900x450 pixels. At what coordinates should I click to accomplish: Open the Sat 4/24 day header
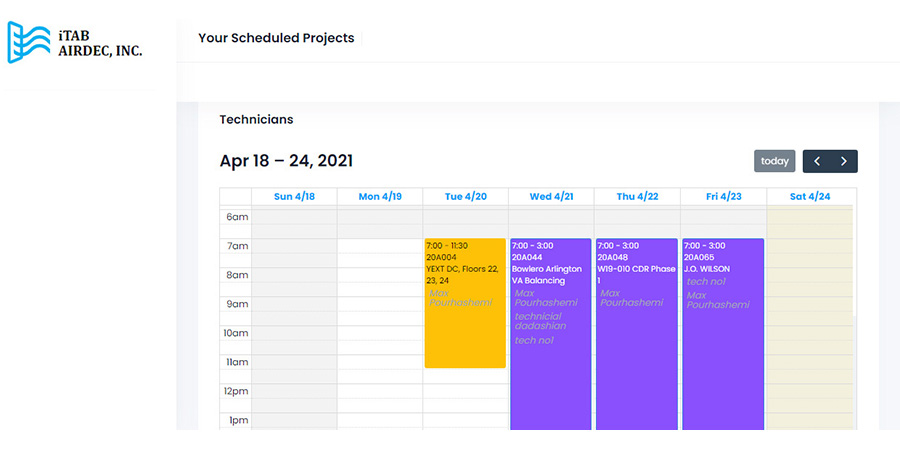tap(810, 197)
